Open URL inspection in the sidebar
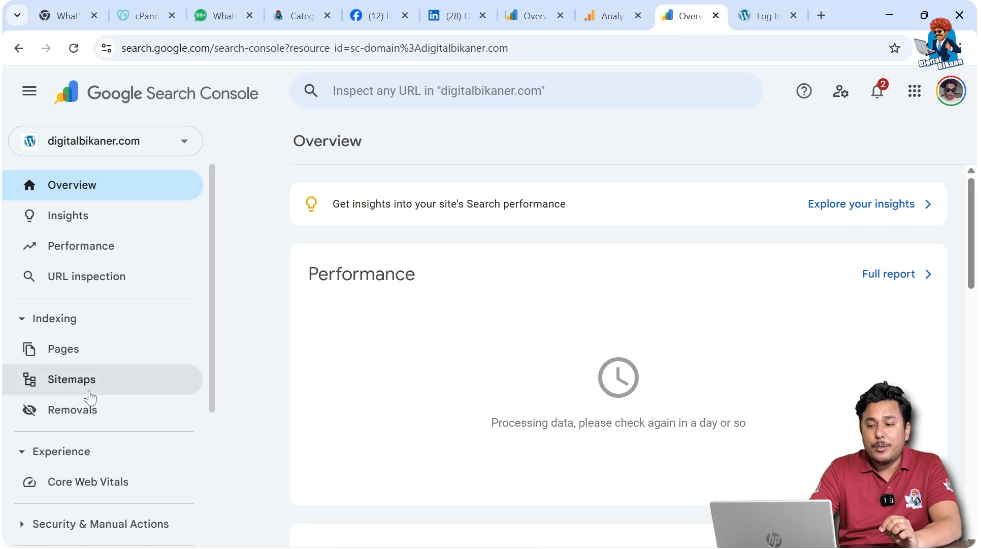 102,276
